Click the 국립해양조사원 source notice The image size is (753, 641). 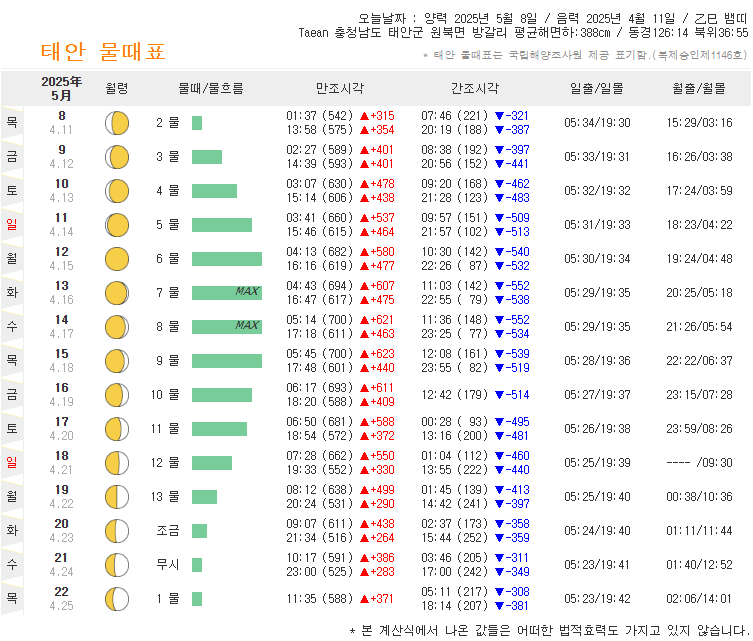(x=585, y=55)
